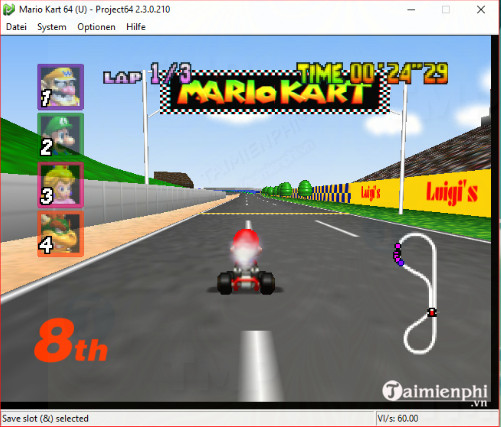Open the Datei menu
The width and height of the screenshot is (501, 427).
pos(16,27)
